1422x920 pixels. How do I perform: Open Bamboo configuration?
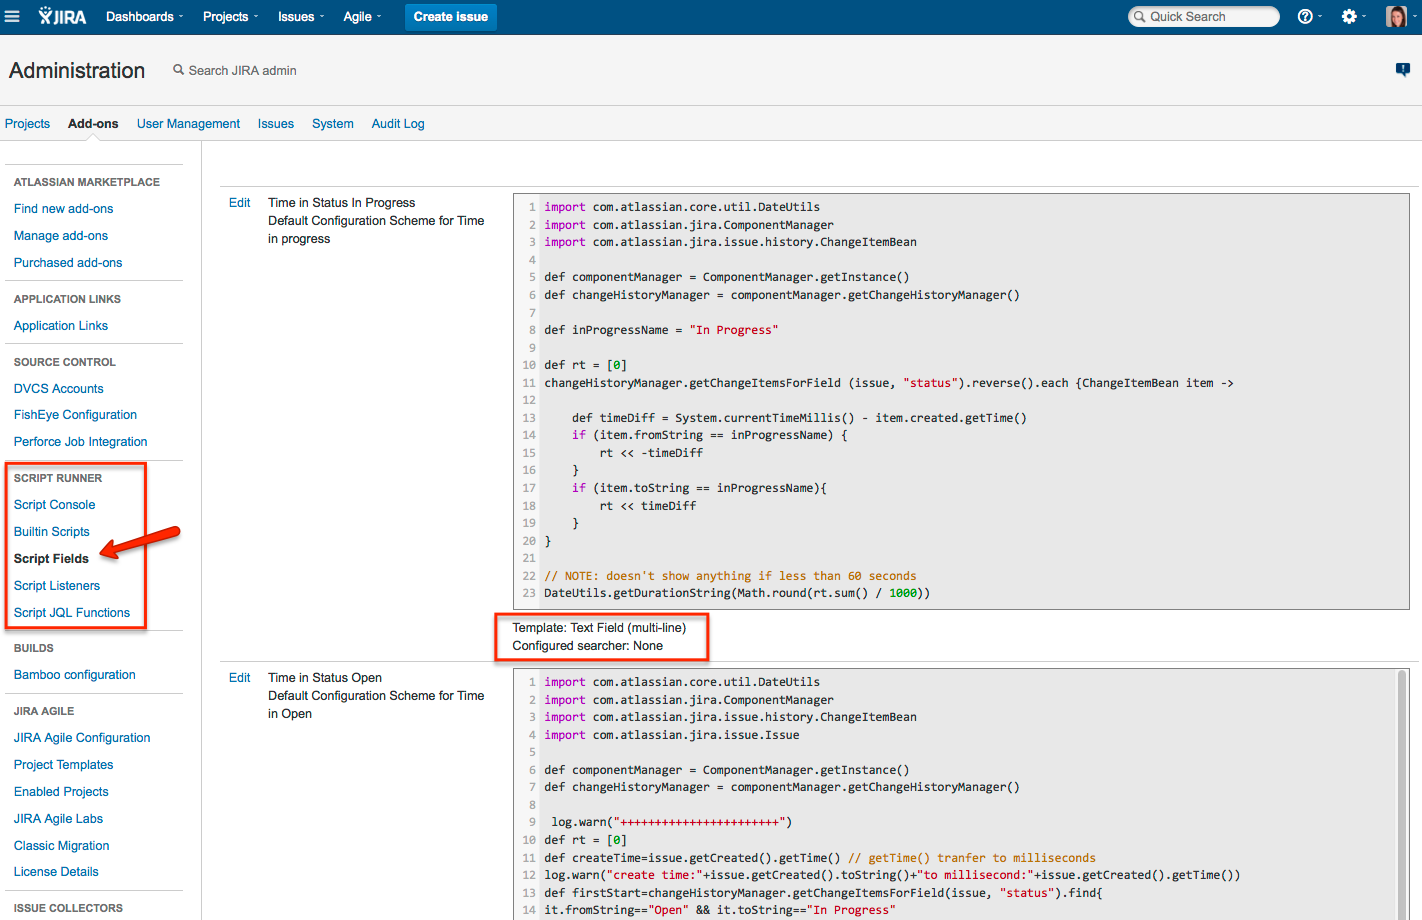point(75,674)
